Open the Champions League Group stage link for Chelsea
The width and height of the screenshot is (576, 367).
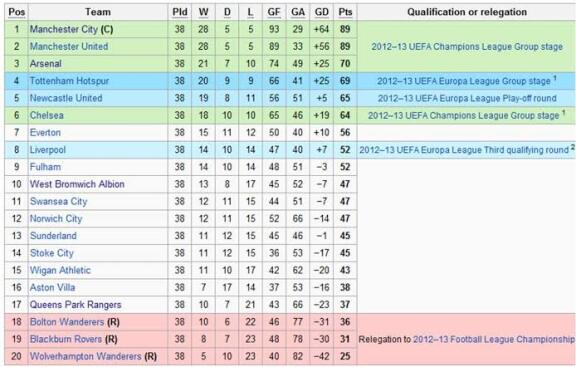click(464, 116)
